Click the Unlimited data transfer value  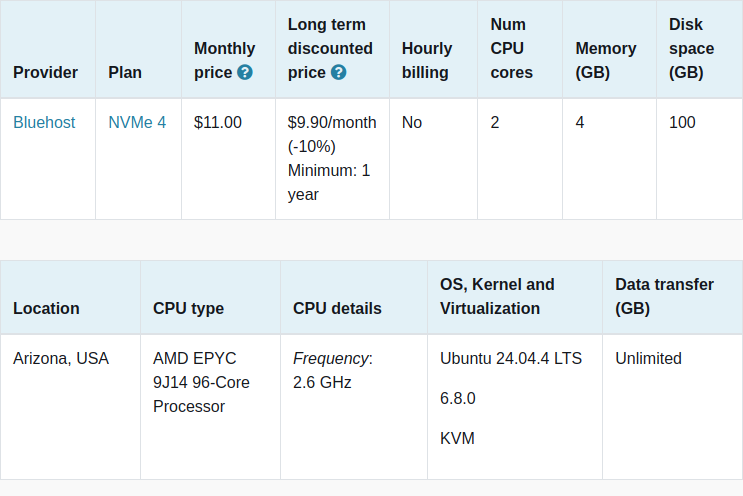[648, 358]
